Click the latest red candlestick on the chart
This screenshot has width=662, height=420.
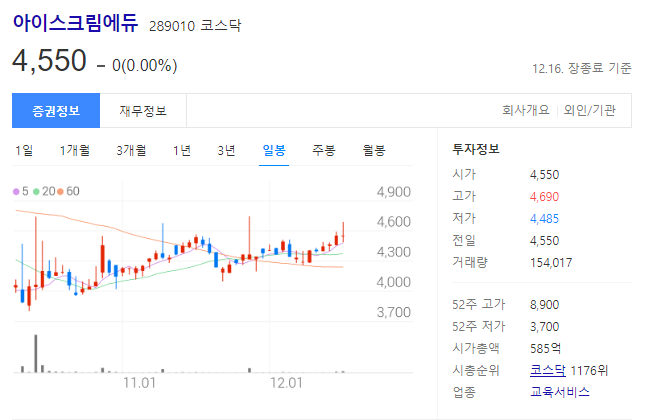point(343,233)
